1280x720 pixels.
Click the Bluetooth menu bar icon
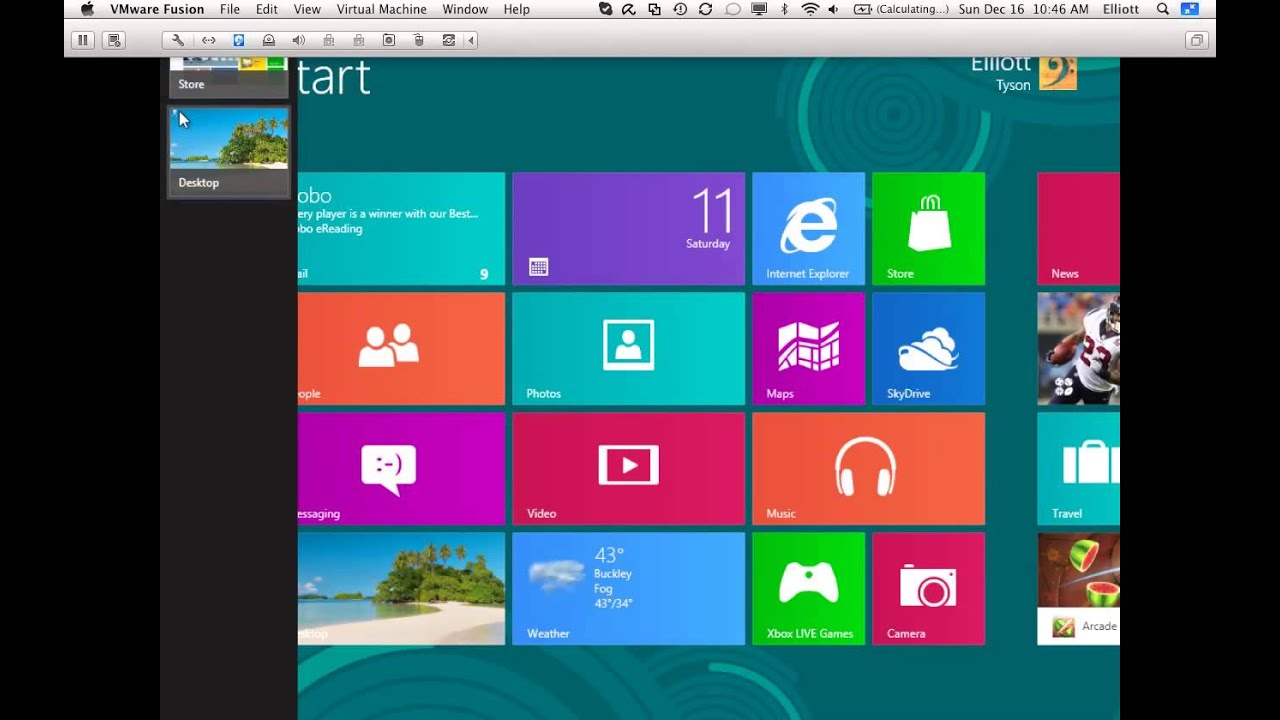[785, 9]
